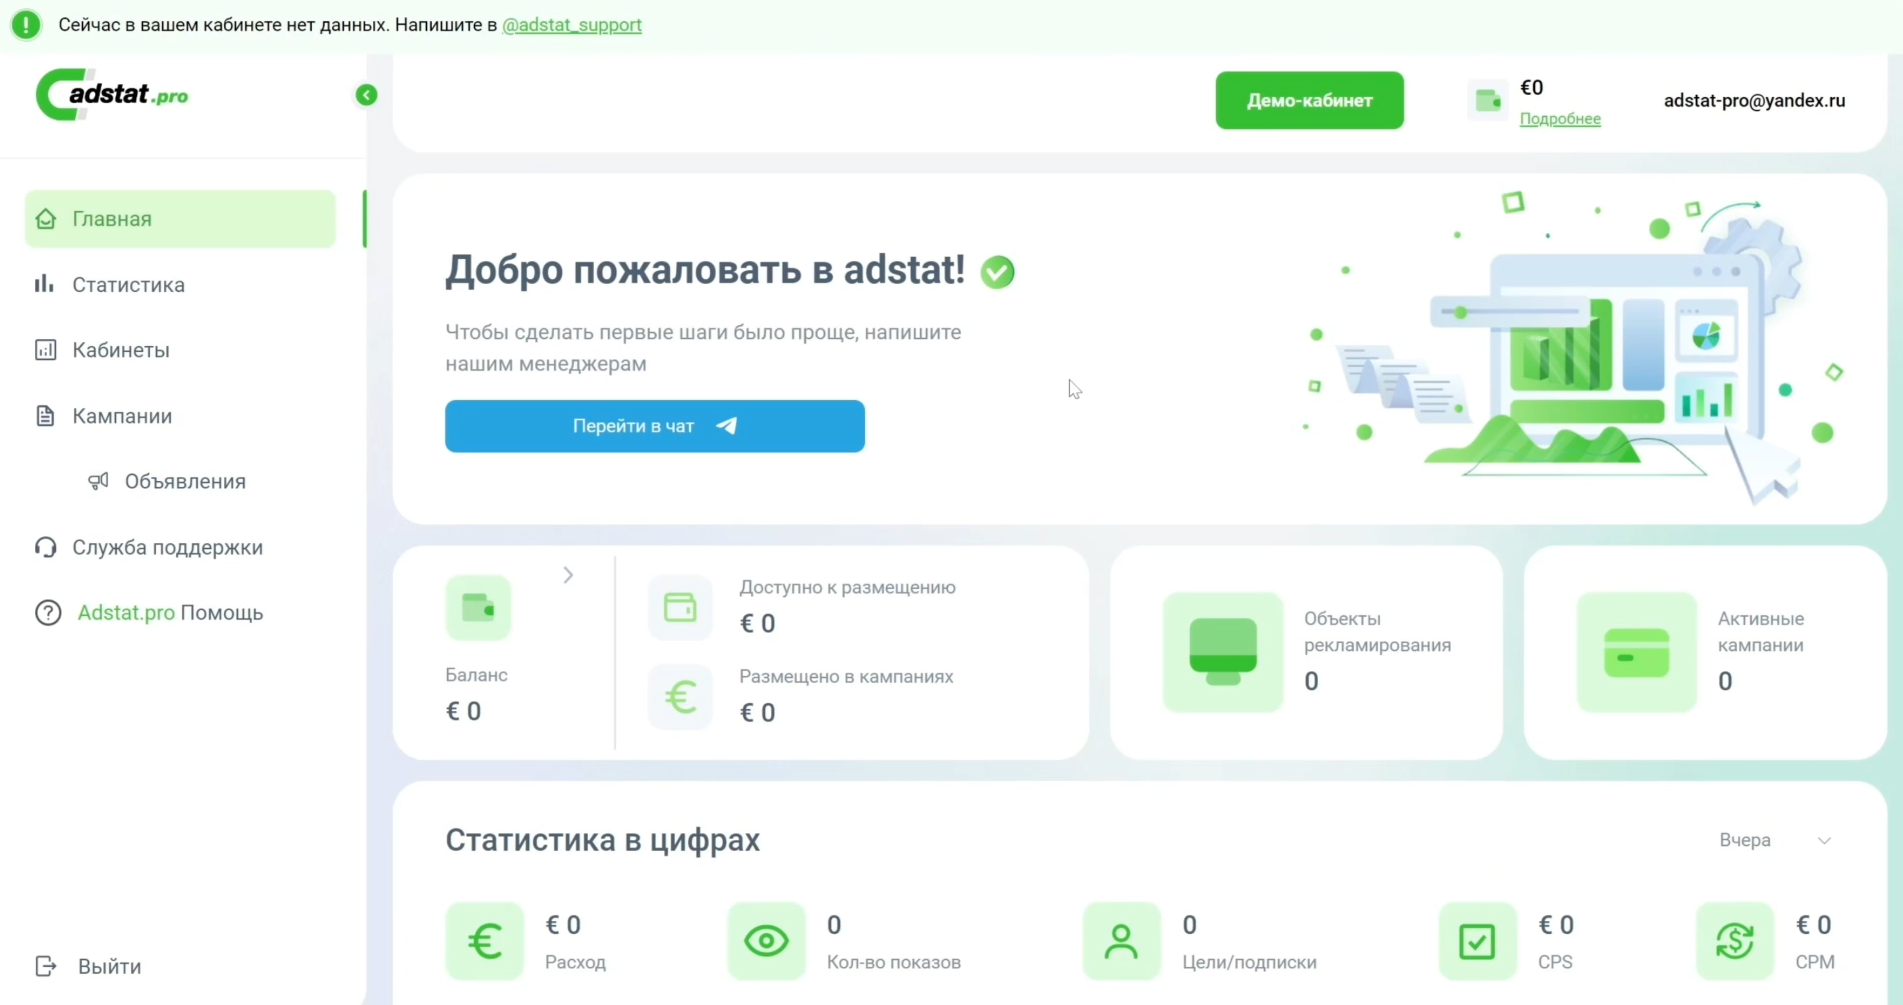Select the Главная home icon

click(45, 219)
